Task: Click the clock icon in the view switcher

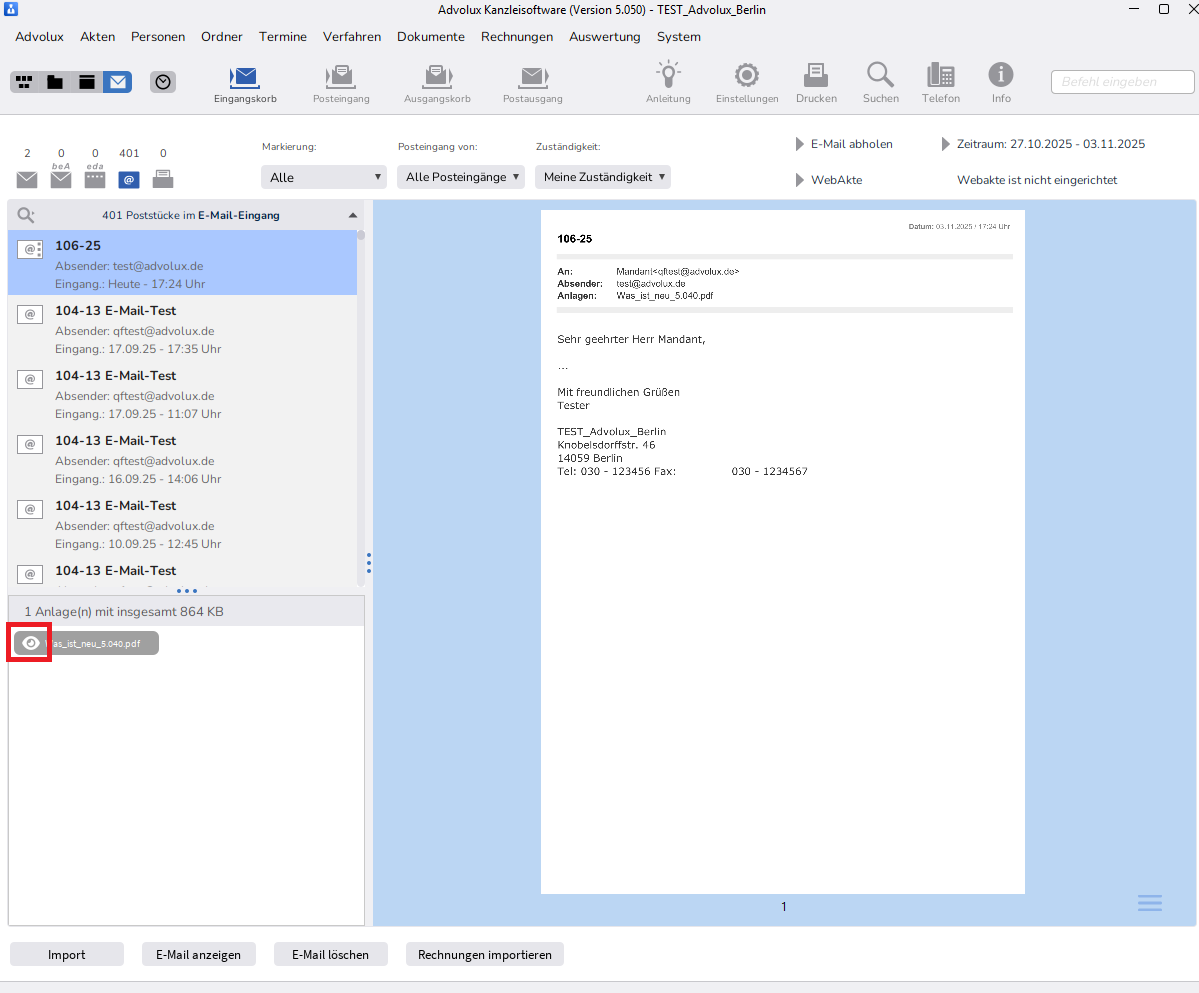Action: click(163, 82)
